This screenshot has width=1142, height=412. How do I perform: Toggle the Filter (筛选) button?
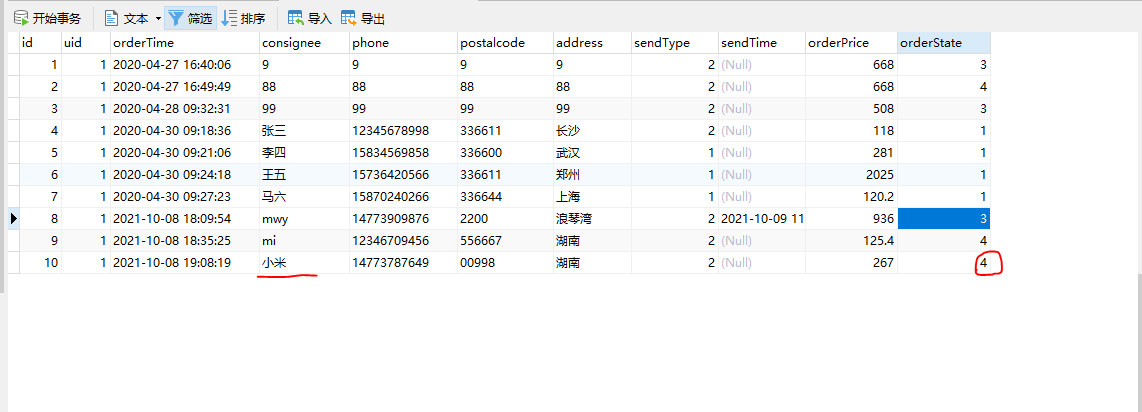[190, 18]
